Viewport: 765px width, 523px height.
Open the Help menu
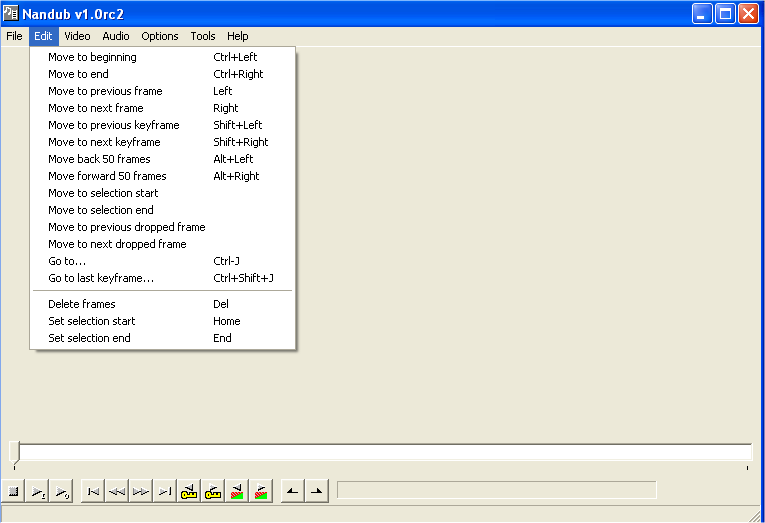[238, 36]
